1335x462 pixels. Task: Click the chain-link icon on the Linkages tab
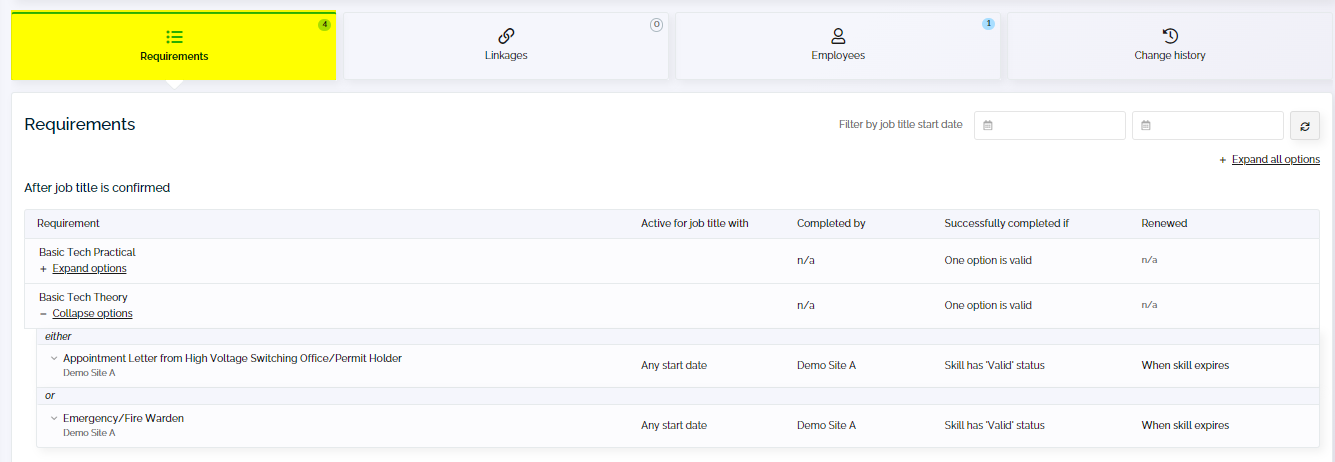tap(506, 36)
